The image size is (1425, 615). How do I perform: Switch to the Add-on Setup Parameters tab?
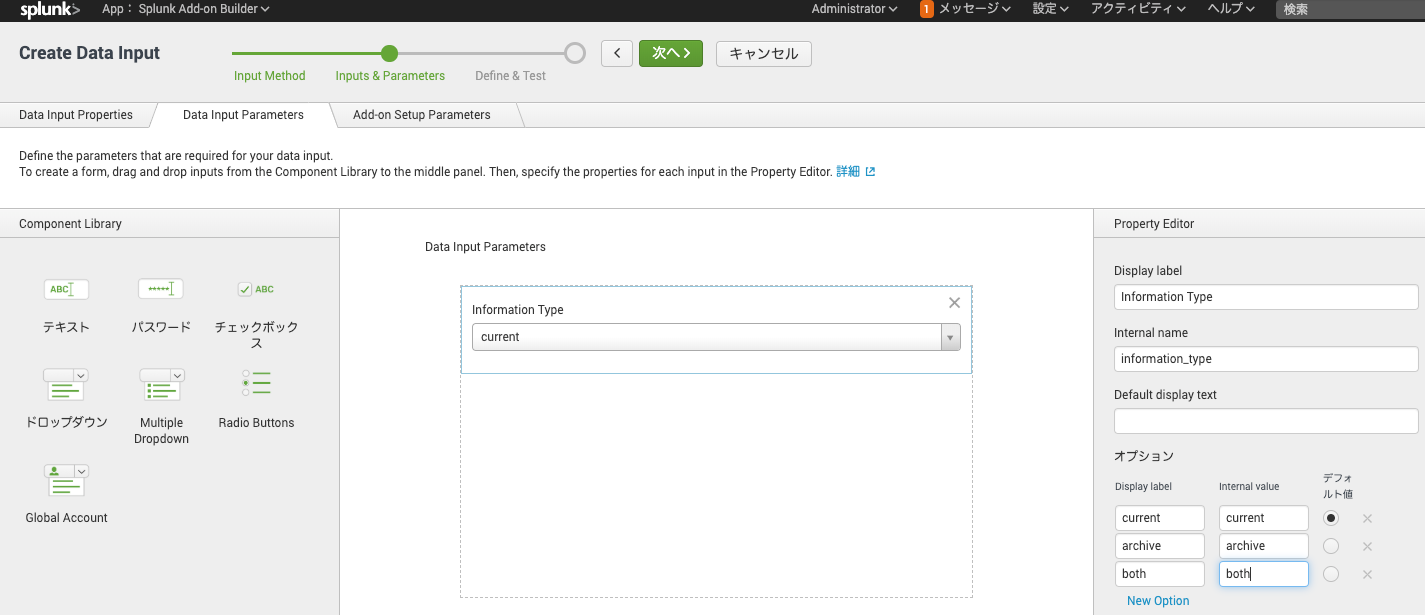[421, 114]
